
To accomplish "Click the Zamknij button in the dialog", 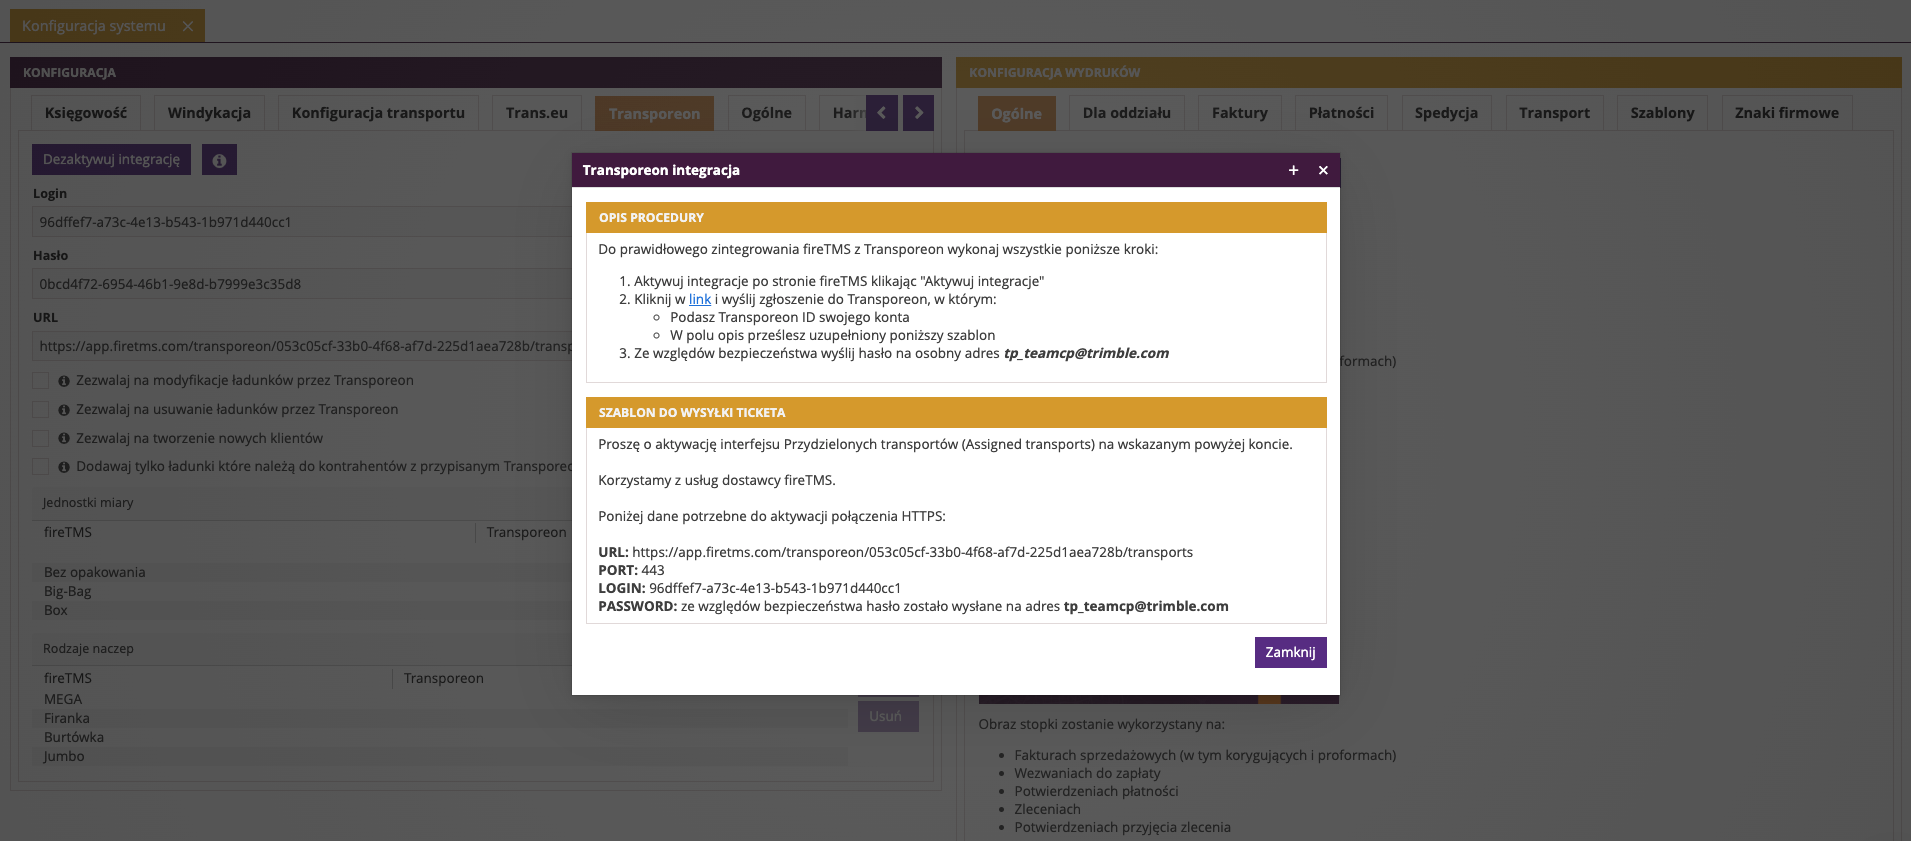I will pos(1290,652).
